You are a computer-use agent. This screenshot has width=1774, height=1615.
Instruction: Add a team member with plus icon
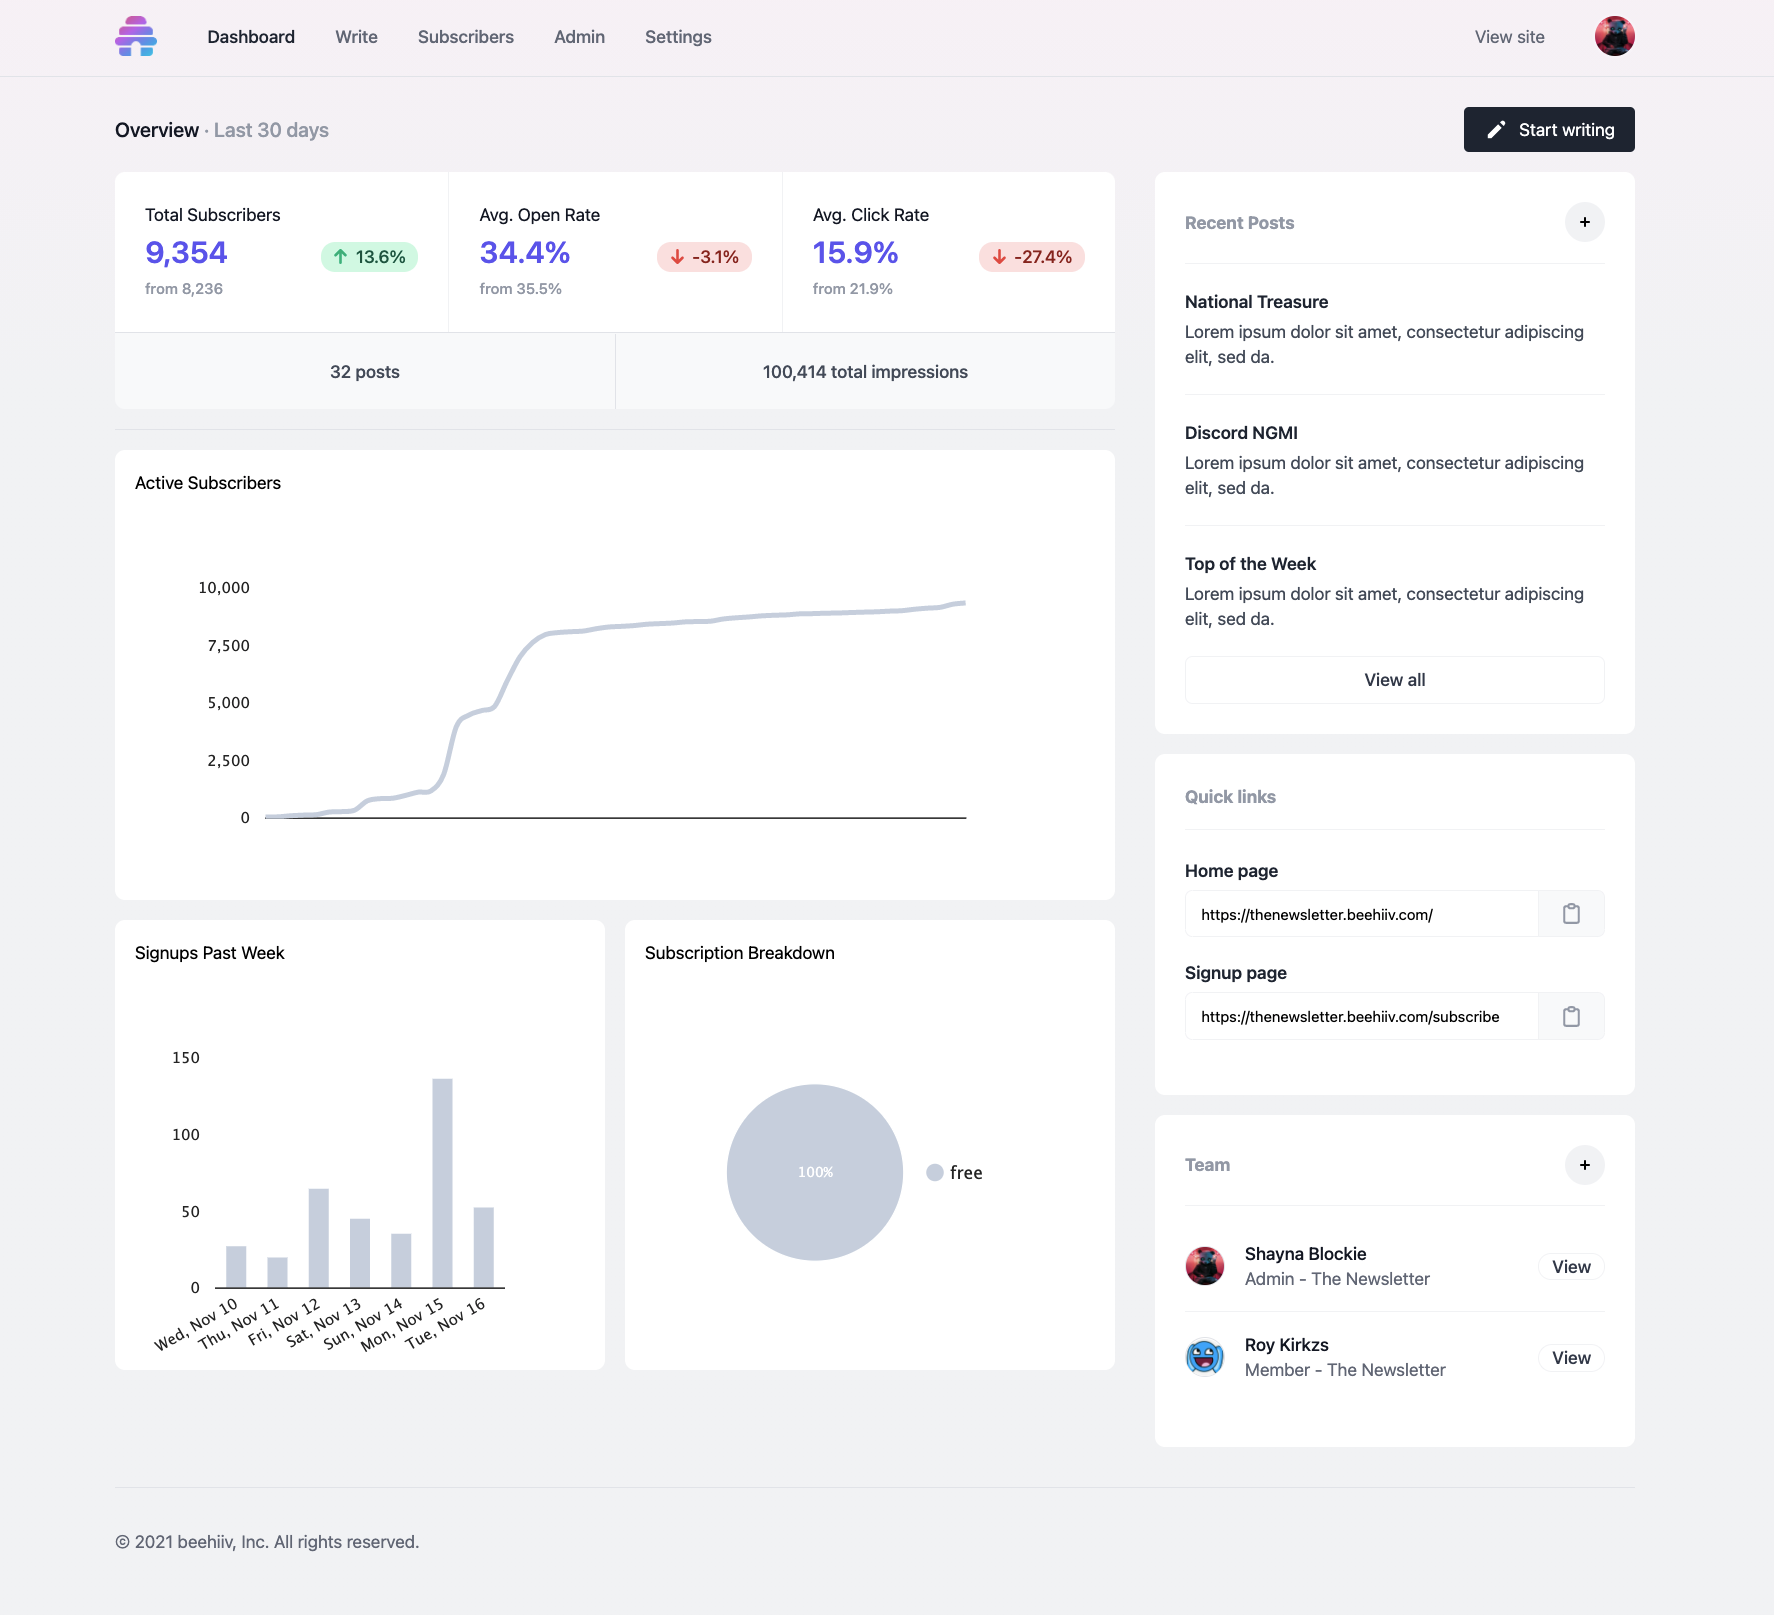1584,1165
